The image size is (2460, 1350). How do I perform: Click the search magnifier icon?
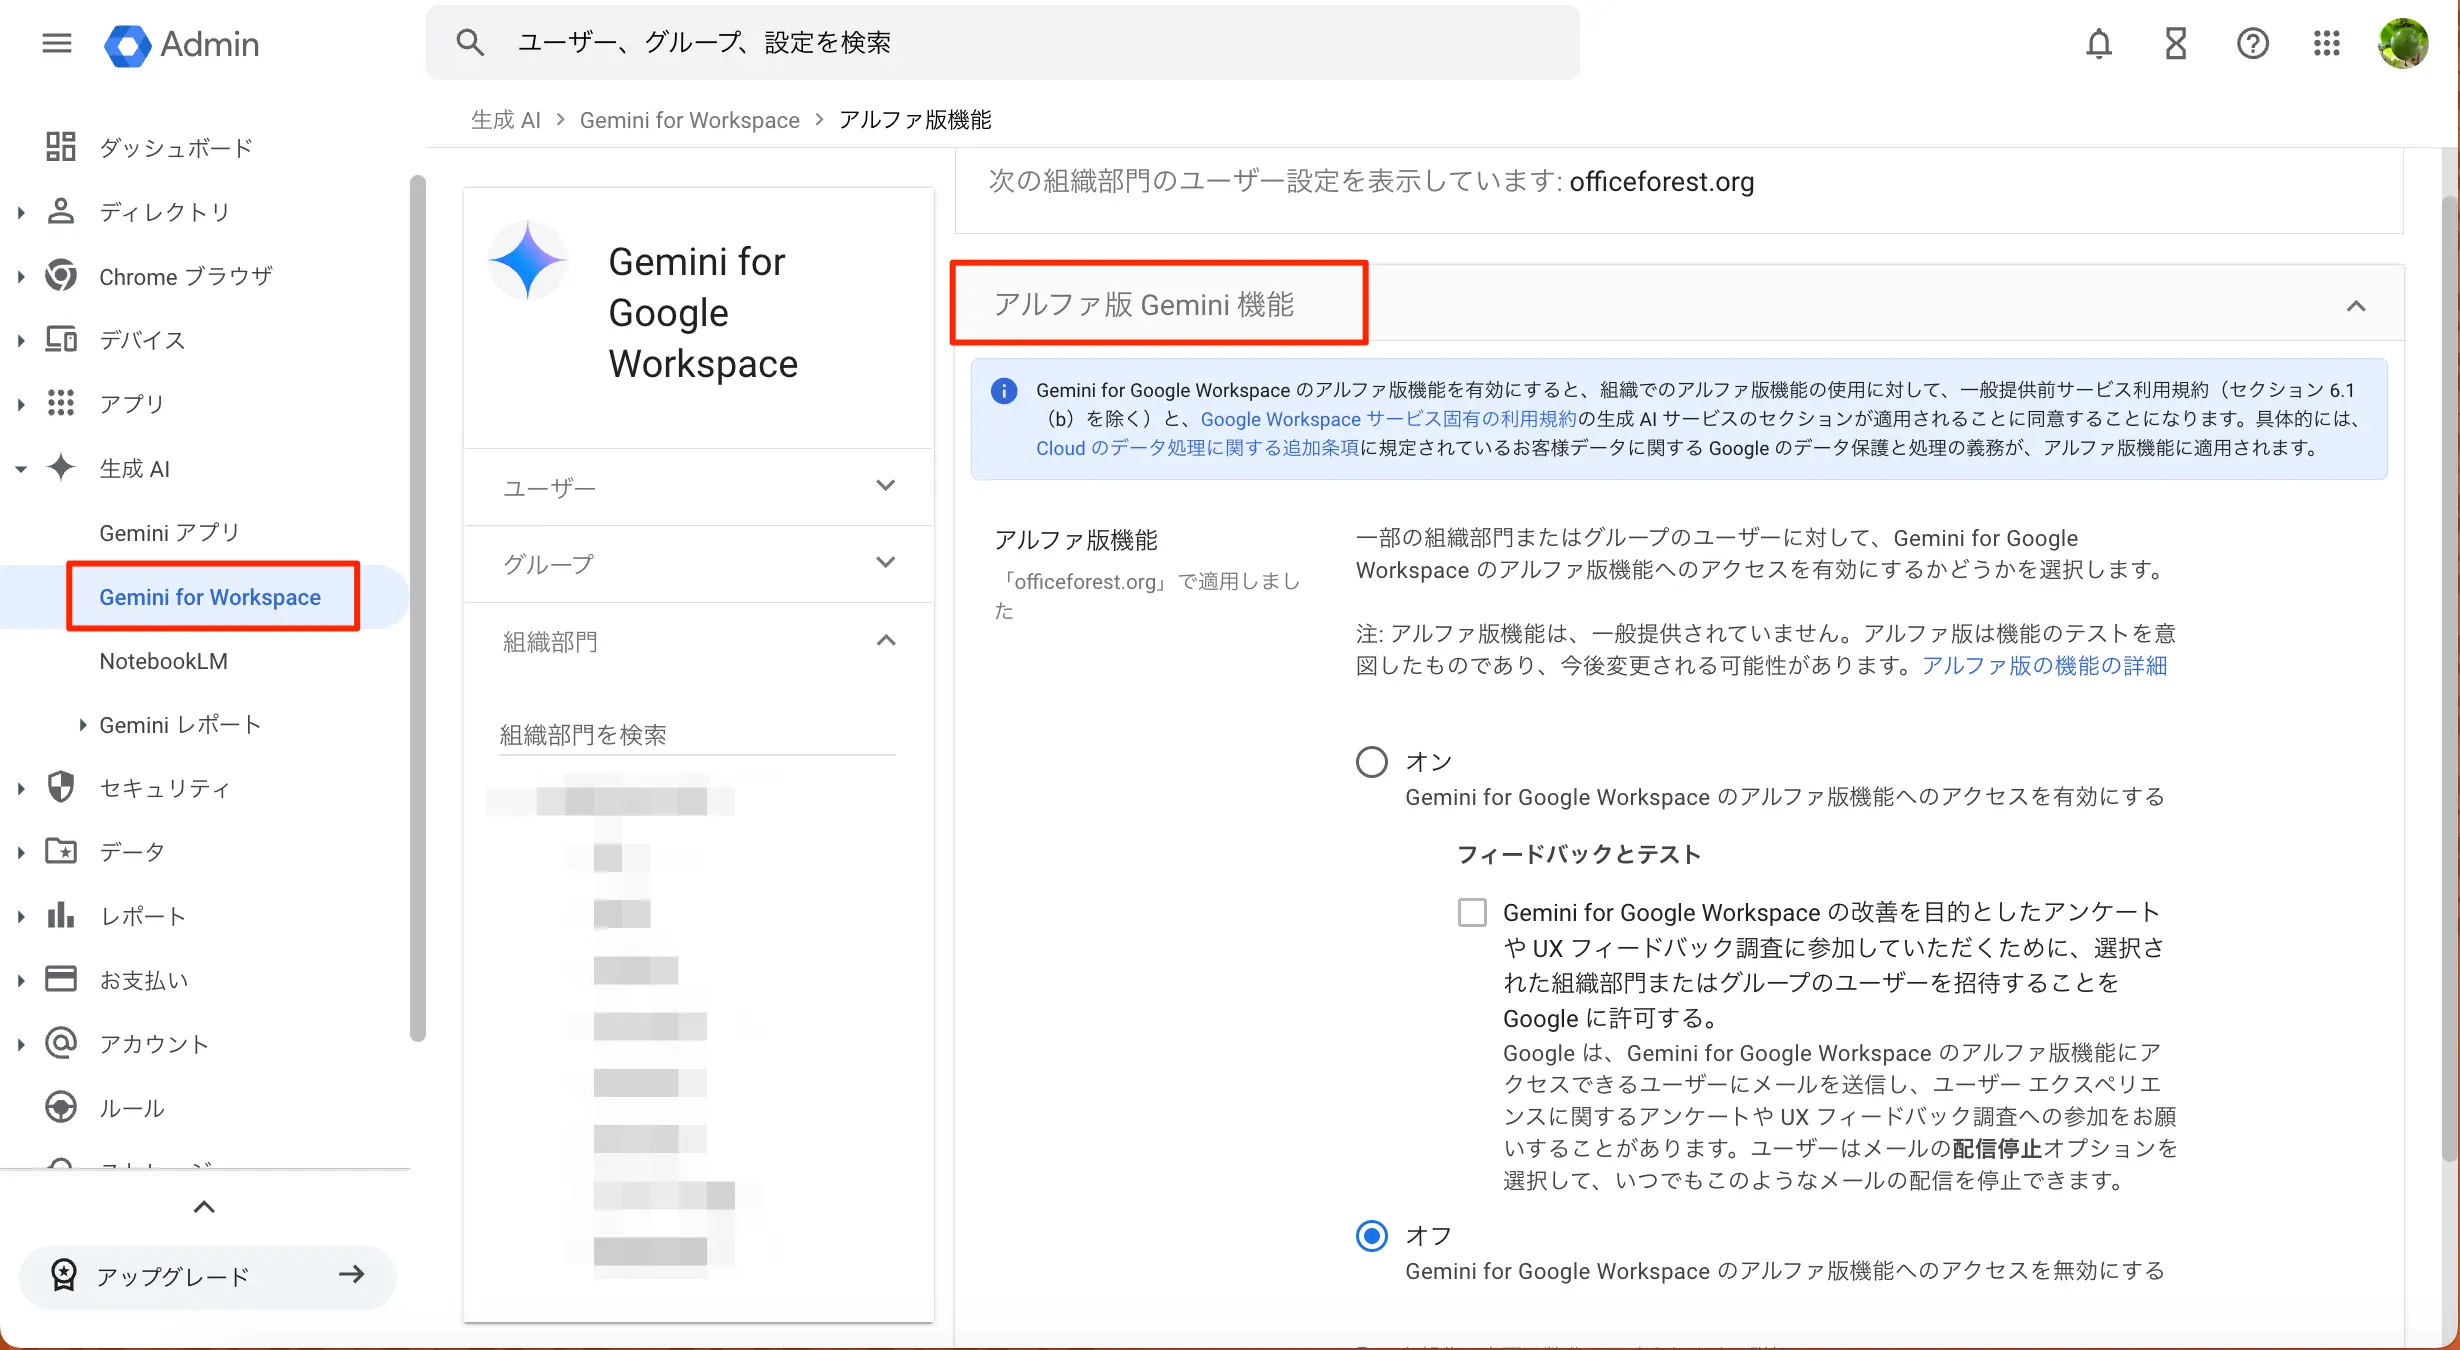(470, 43)
